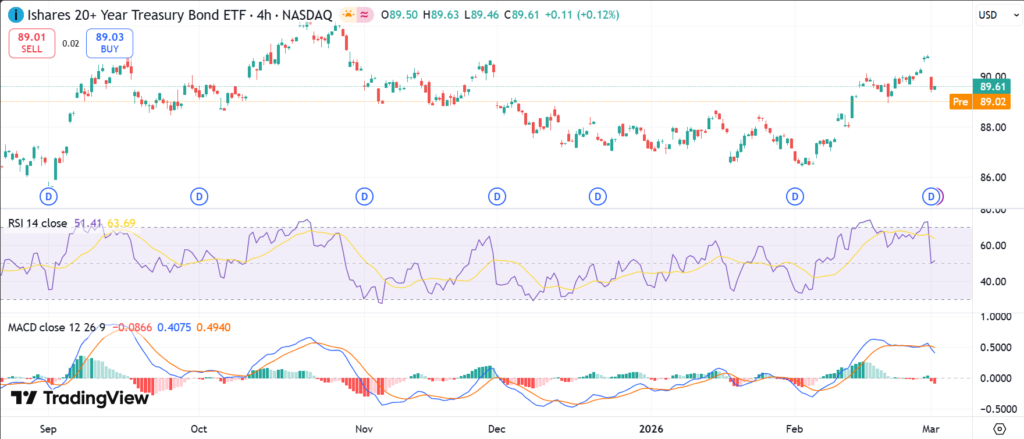This screenshot has width=1024, height=439.
Task: Select the MACD close 12 26 9 legend
Action: 56,327
